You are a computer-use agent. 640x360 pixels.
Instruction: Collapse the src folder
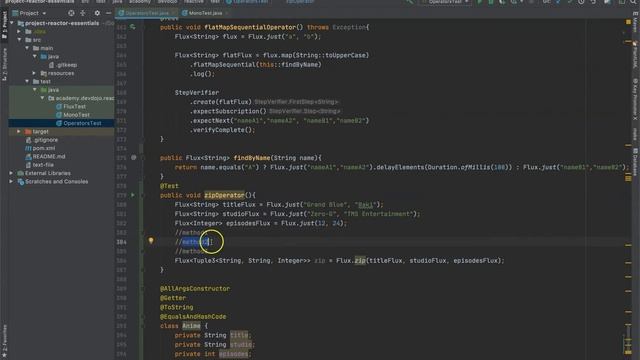19,40
